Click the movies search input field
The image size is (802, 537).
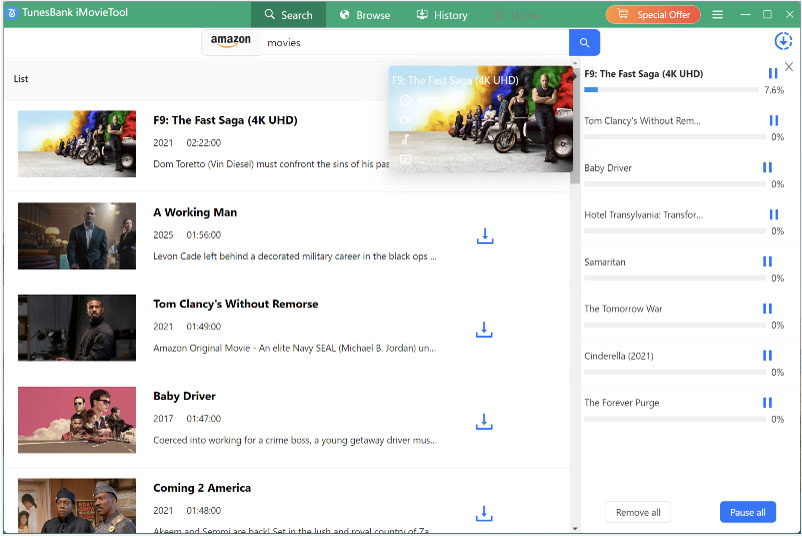[x=414, y=43]
